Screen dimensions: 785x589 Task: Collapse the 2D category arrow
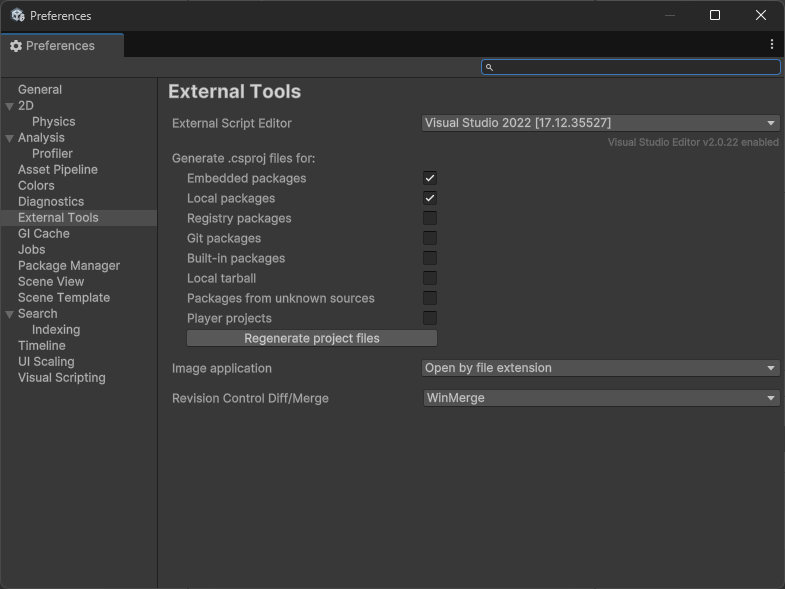pyautogui.click(x=9, y=106)
